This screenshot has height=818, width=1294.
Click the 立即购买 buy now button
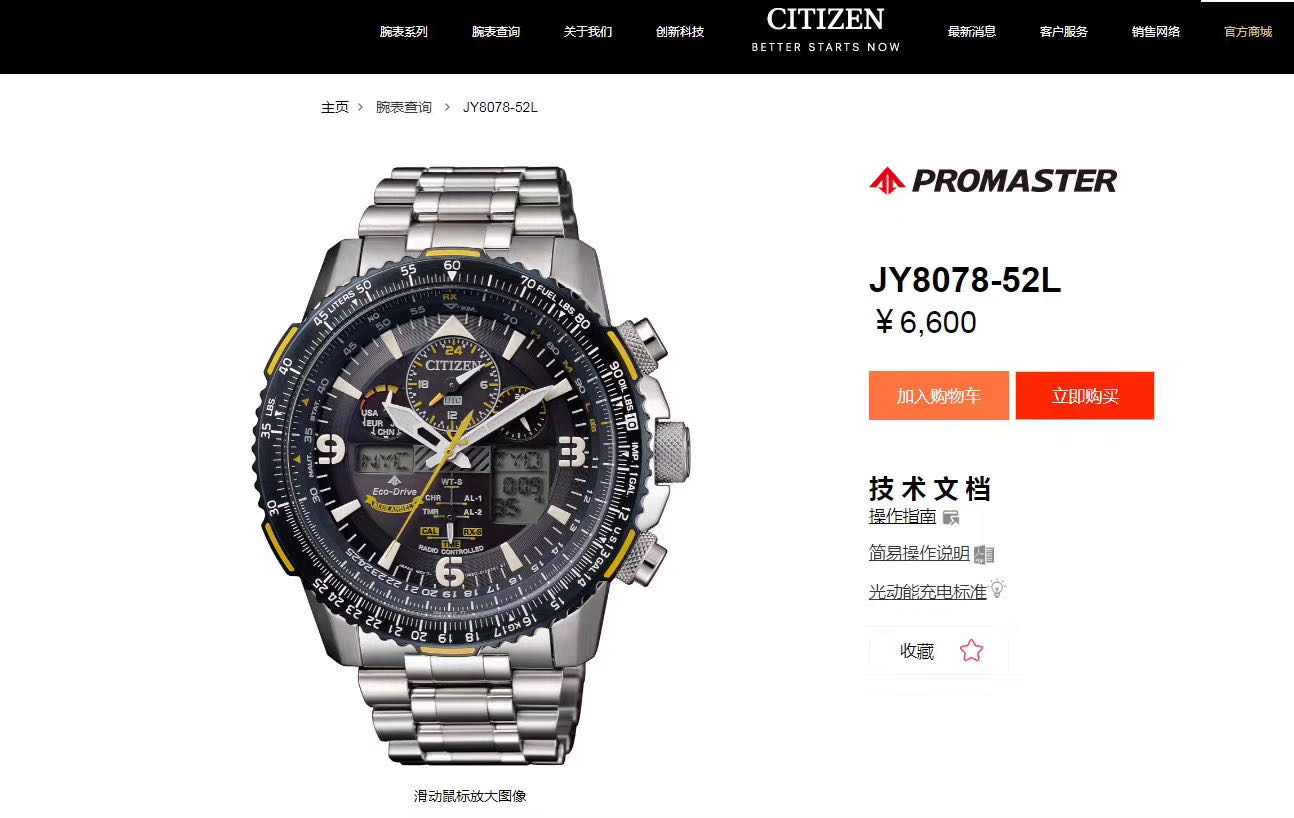point(1085,396)
